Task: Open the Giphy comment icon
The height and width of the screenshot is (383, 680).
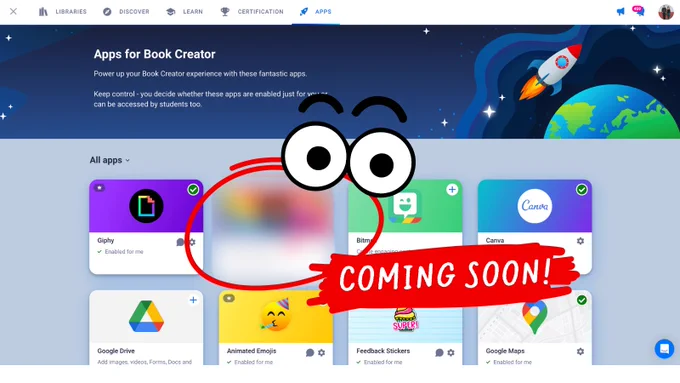Action: coord(180,242)
